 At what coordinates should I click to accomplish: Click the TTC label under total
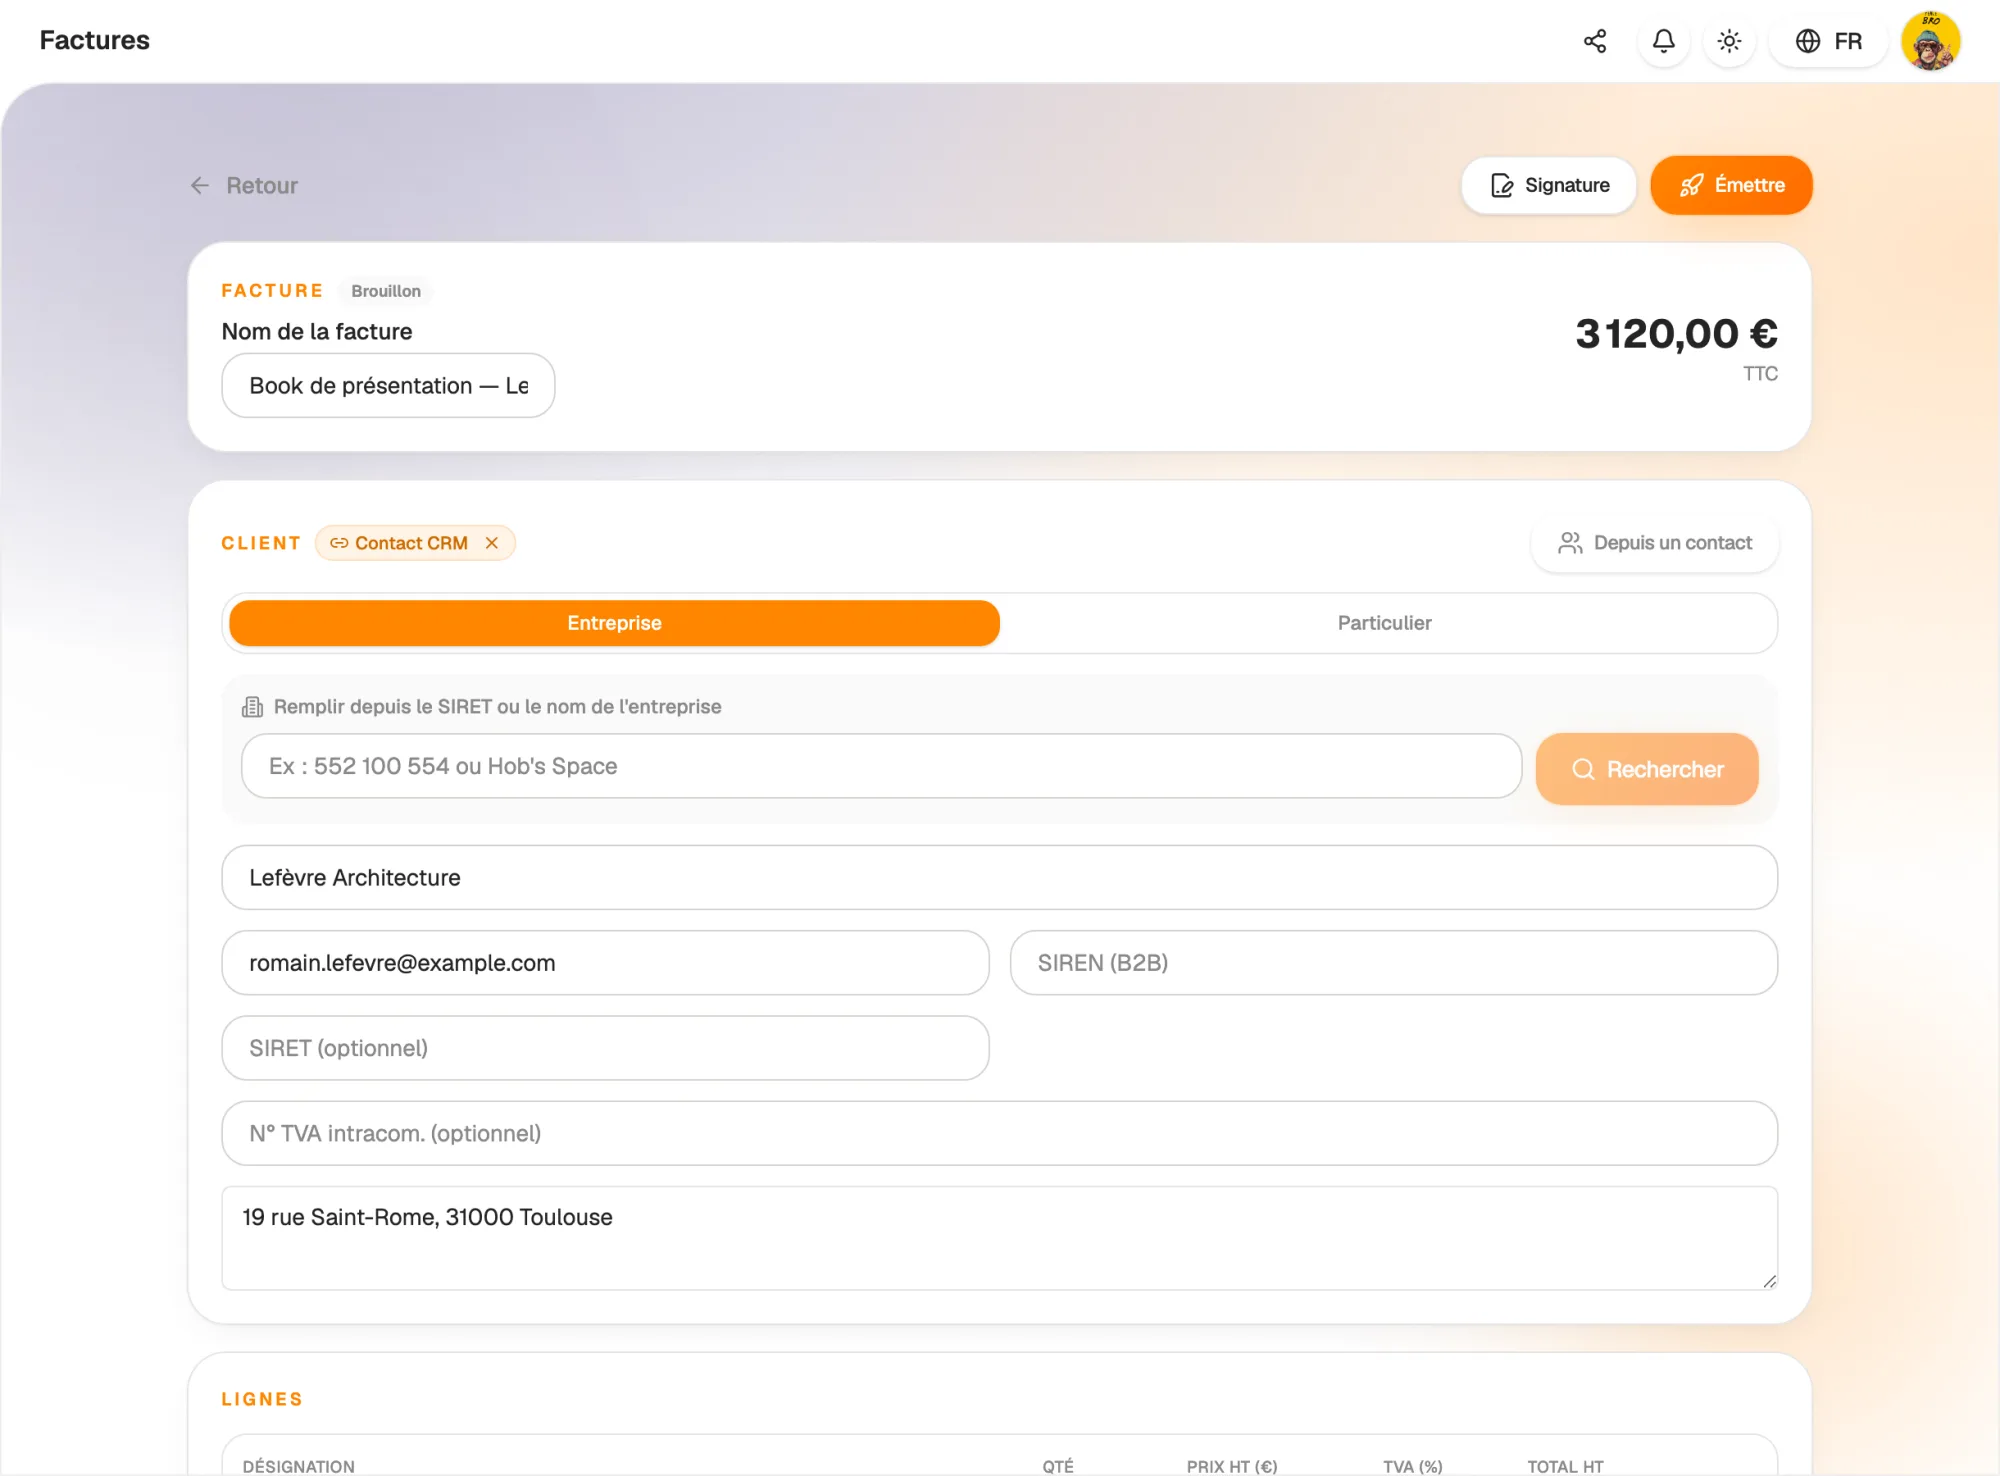coord(1760,374)
